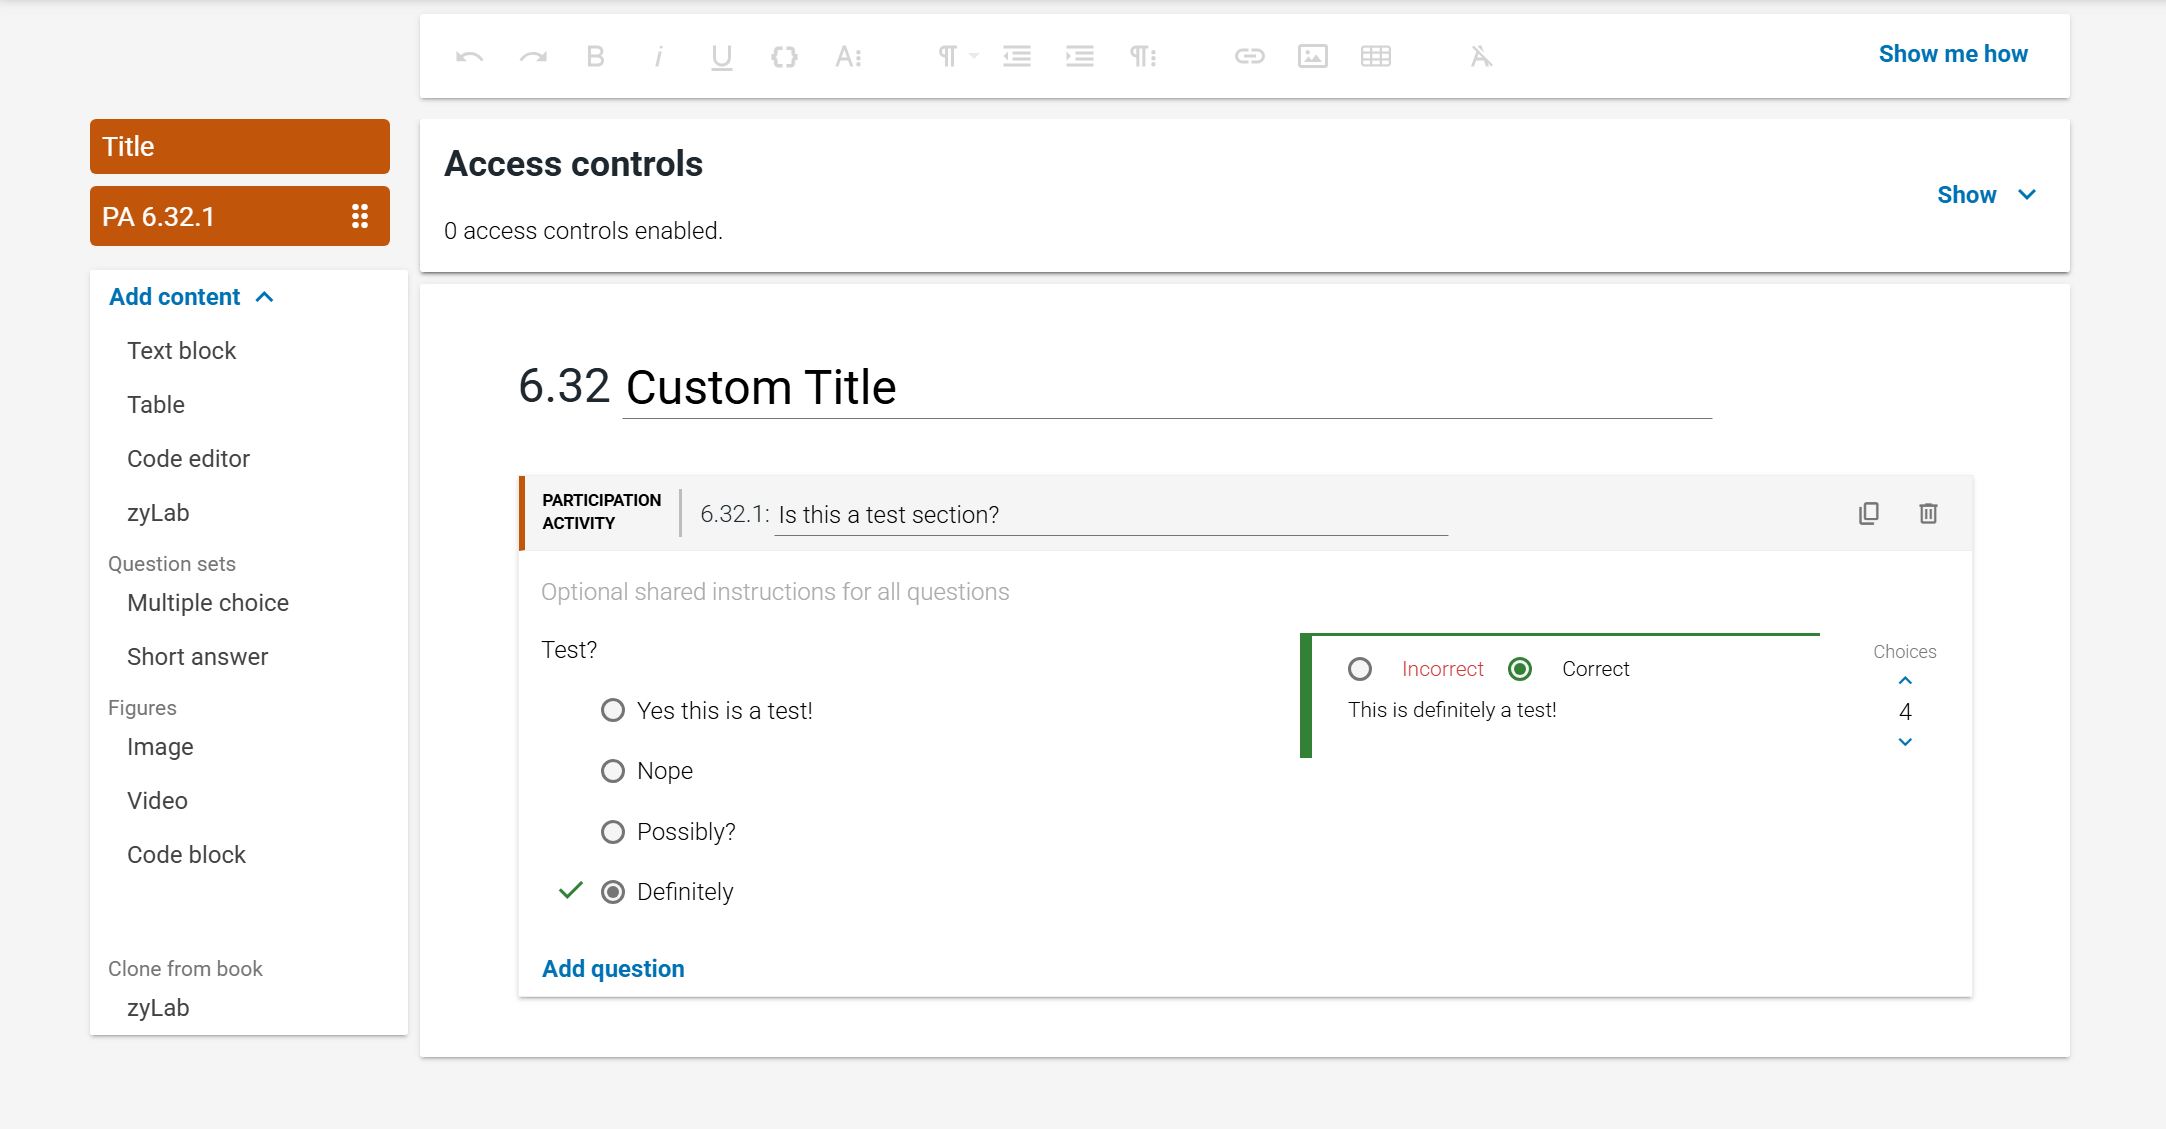Show the access controls
The width and height of the screenshot is (2166, 1129).
point(1966,195)
